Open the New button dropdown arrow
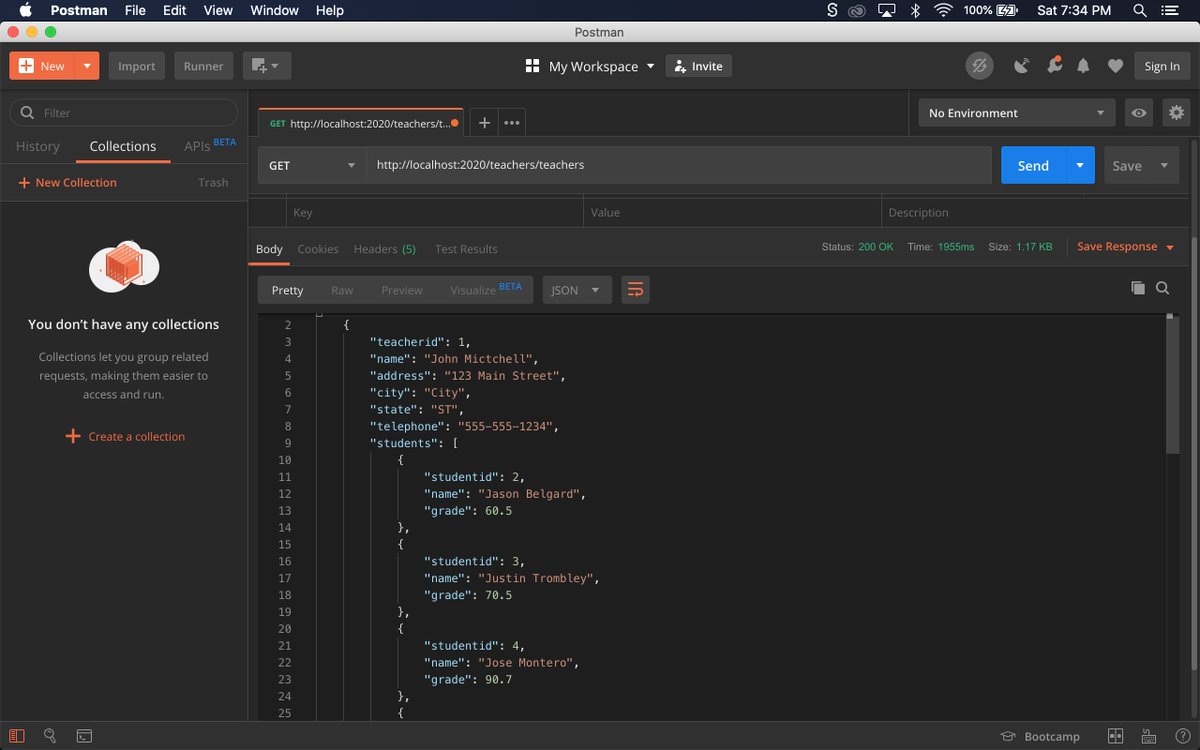This screenshot has width=1200, height=750. click(87, 66)
